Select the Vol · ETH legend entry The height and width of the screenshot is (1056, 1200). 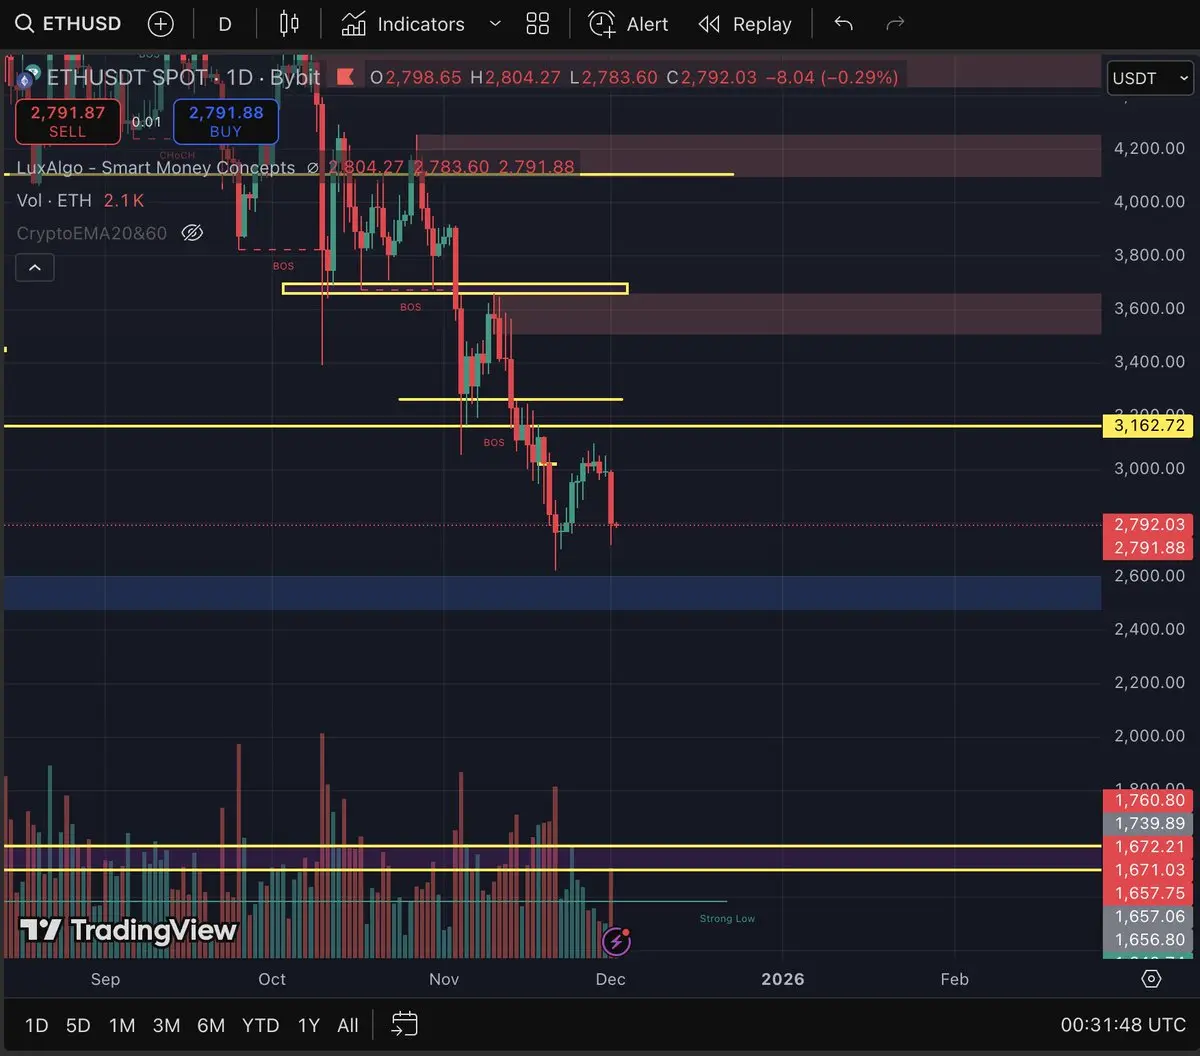(54, 201)
